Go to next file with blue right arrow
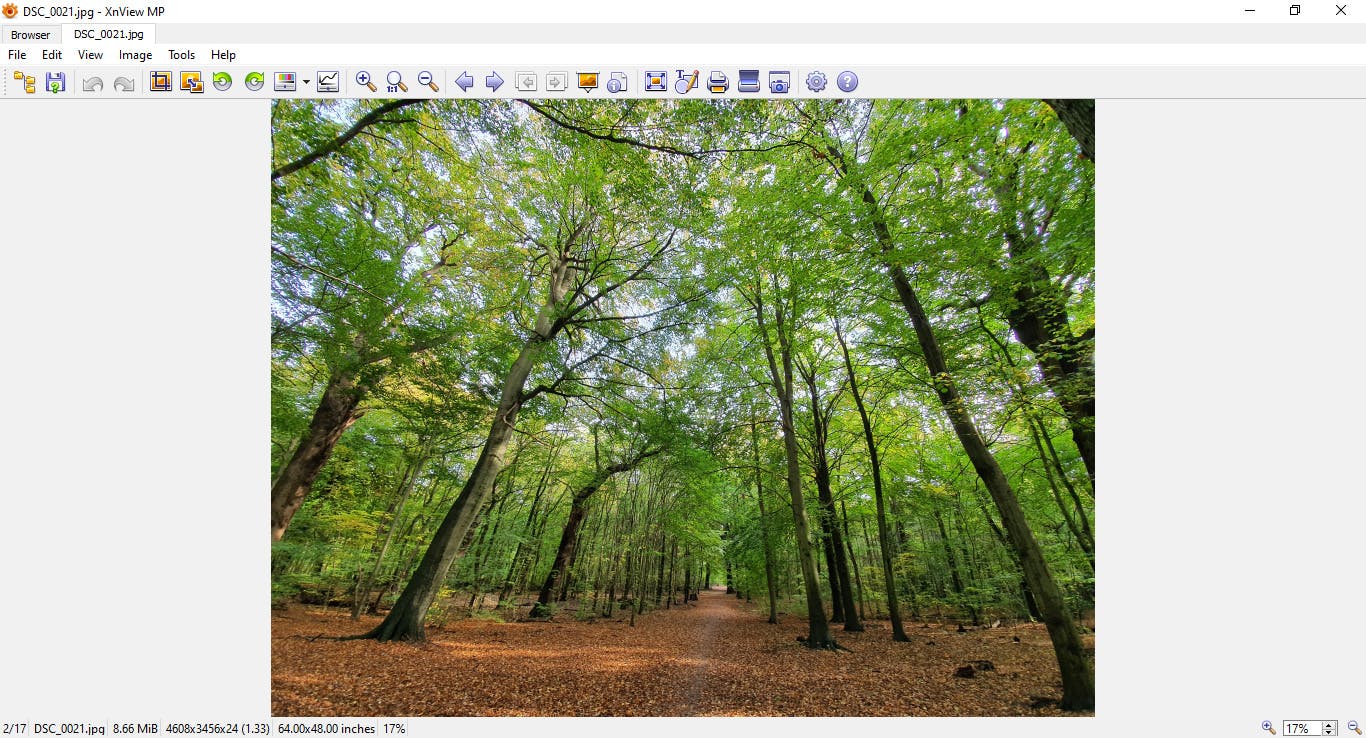 494,82
